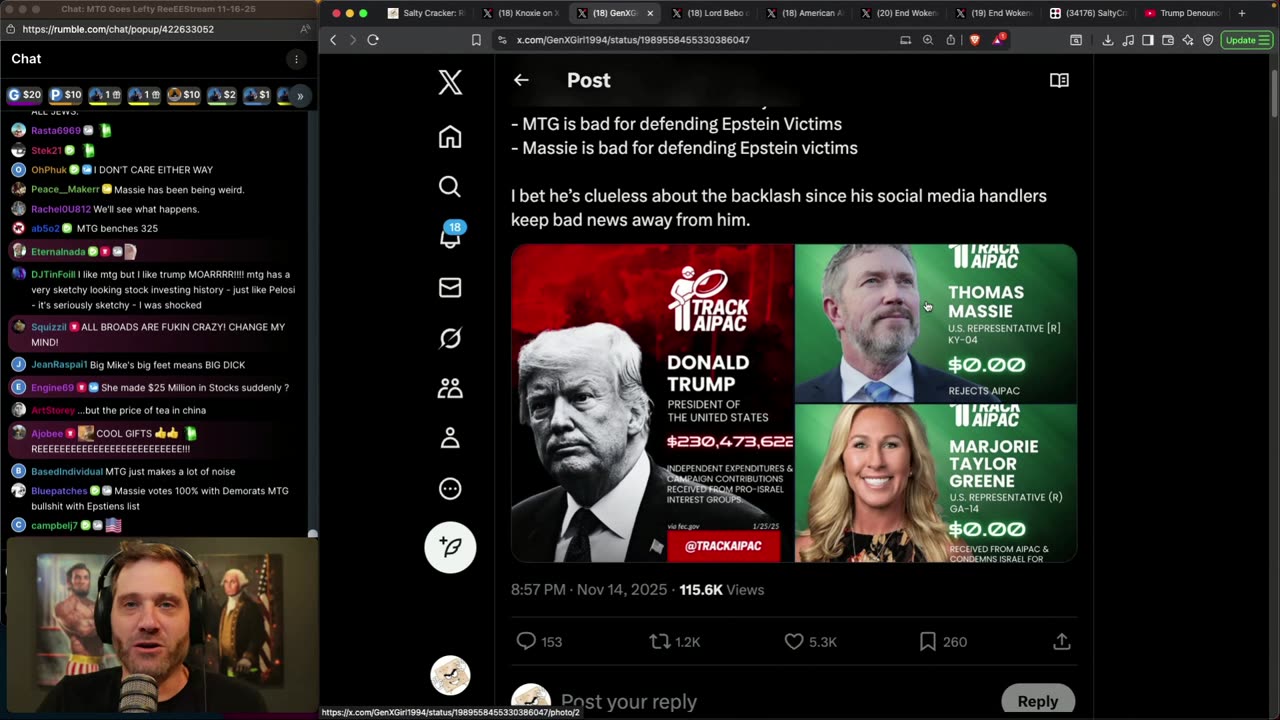Open the Profile person icon
This screenshot has width=1280, height=720.
click(x=450, y=438)
